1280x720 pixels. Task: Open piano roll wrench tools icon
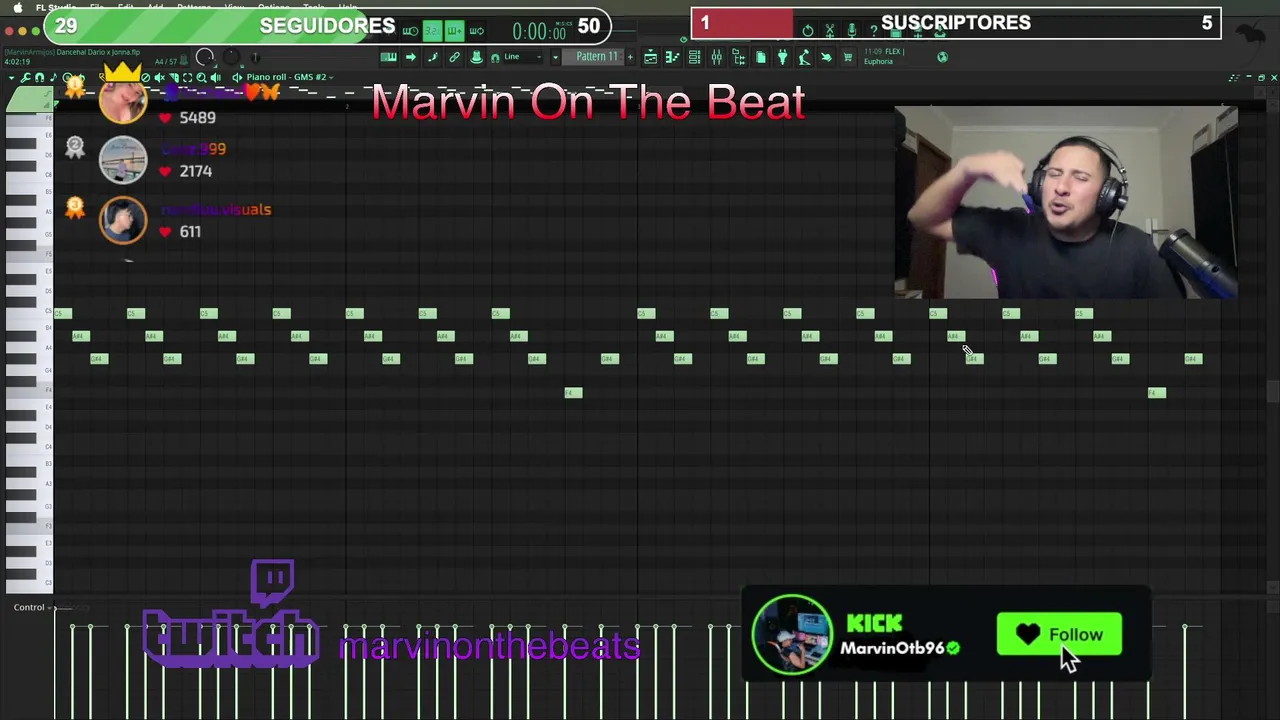click(25, 77)
